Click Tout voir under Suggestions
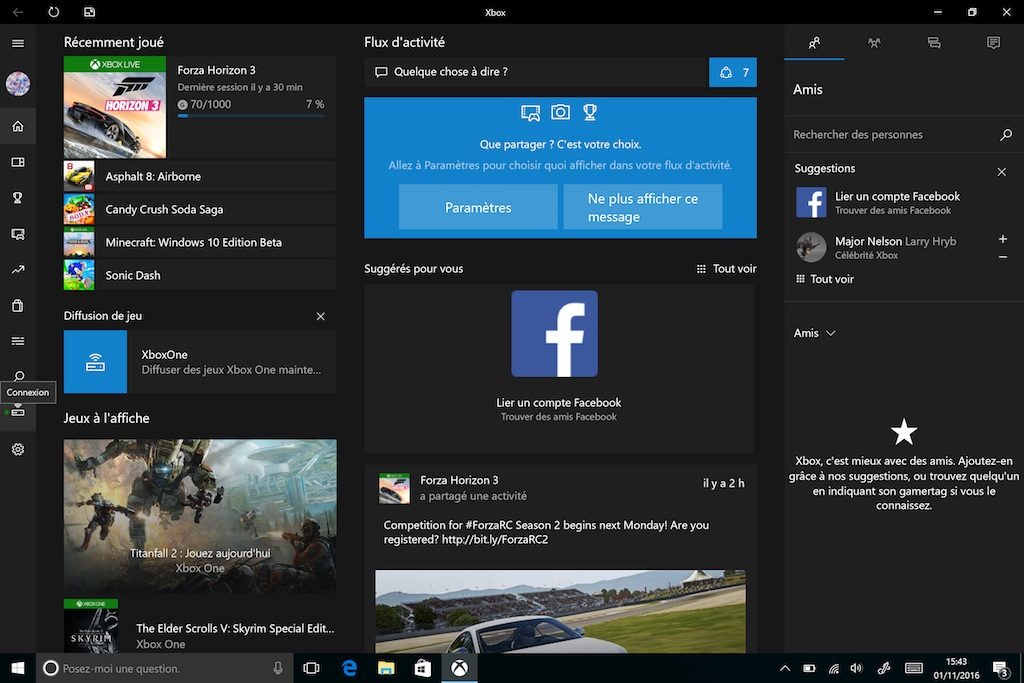Image resolution: width=1024 pixels, height=683 pixels. [x=825, y=279]
